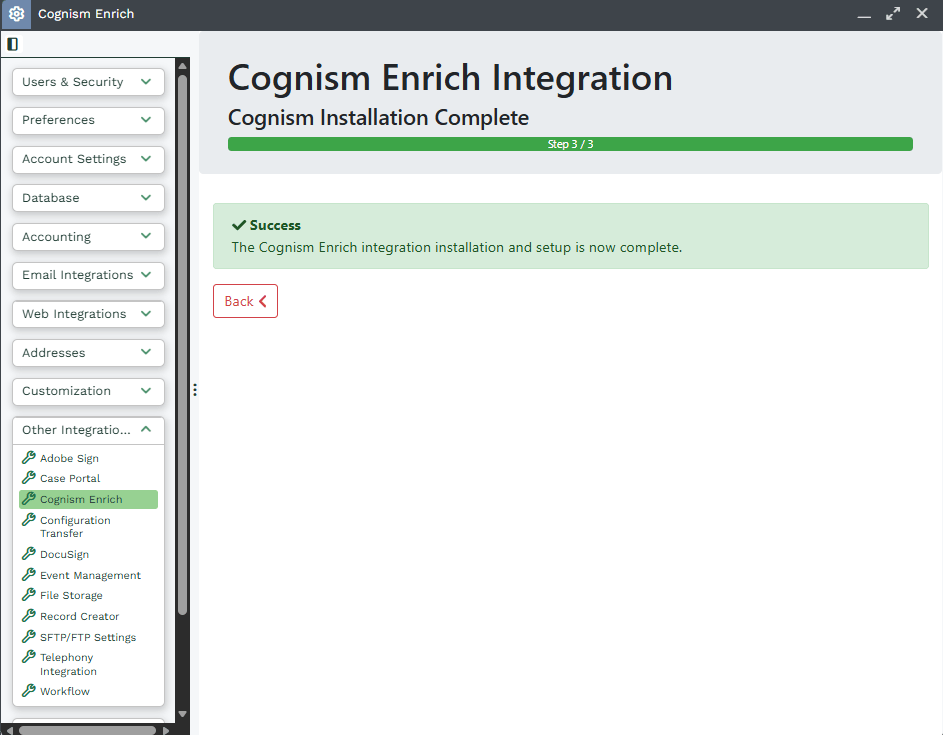Click the wrench icon next to Workflow

29,691
